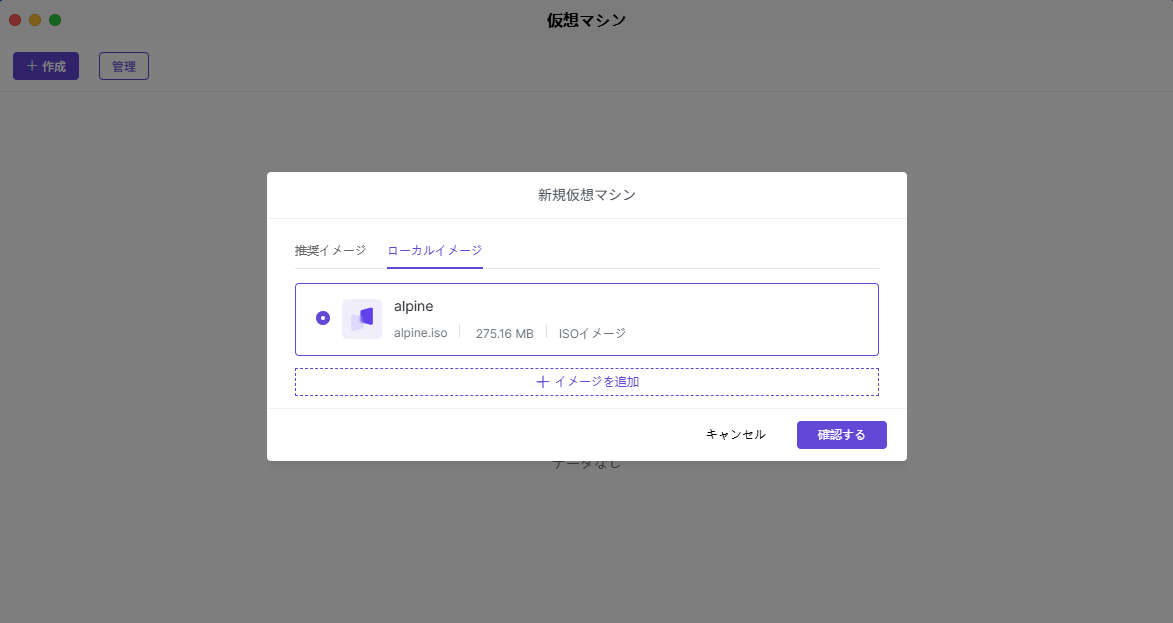This screenshot has height=623, width=1173.
Task: Click the plus icon beside イメージを追加
Action: [x=542, y=382]
